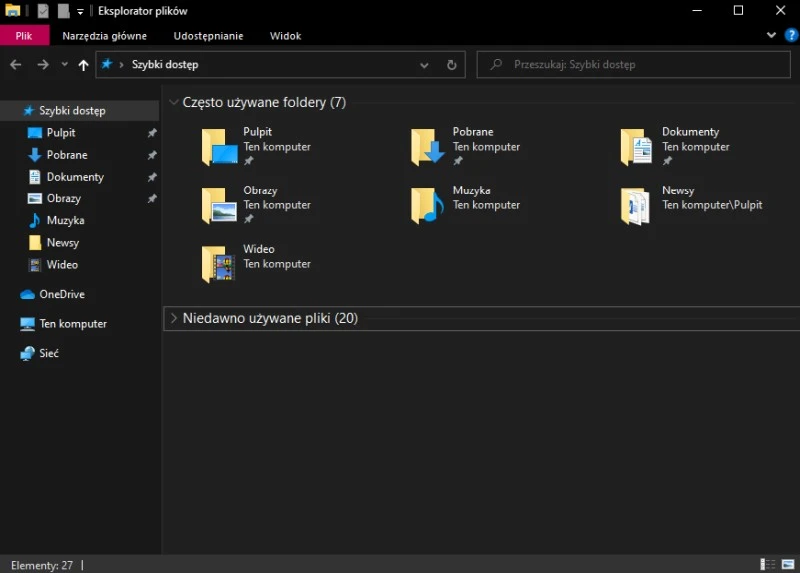Focus the Przeszukaj: Szybki dostęp search box

pyautogui.click(x=633, y=65)
